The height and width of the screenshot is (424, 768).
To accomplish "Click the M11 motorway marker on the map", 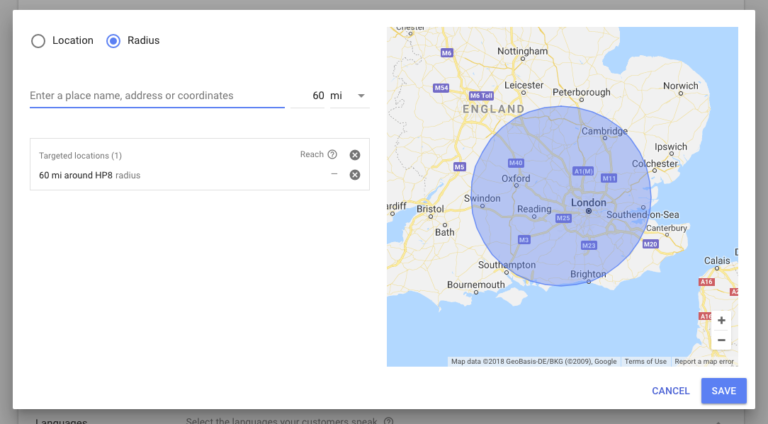I will coord(609,178).
